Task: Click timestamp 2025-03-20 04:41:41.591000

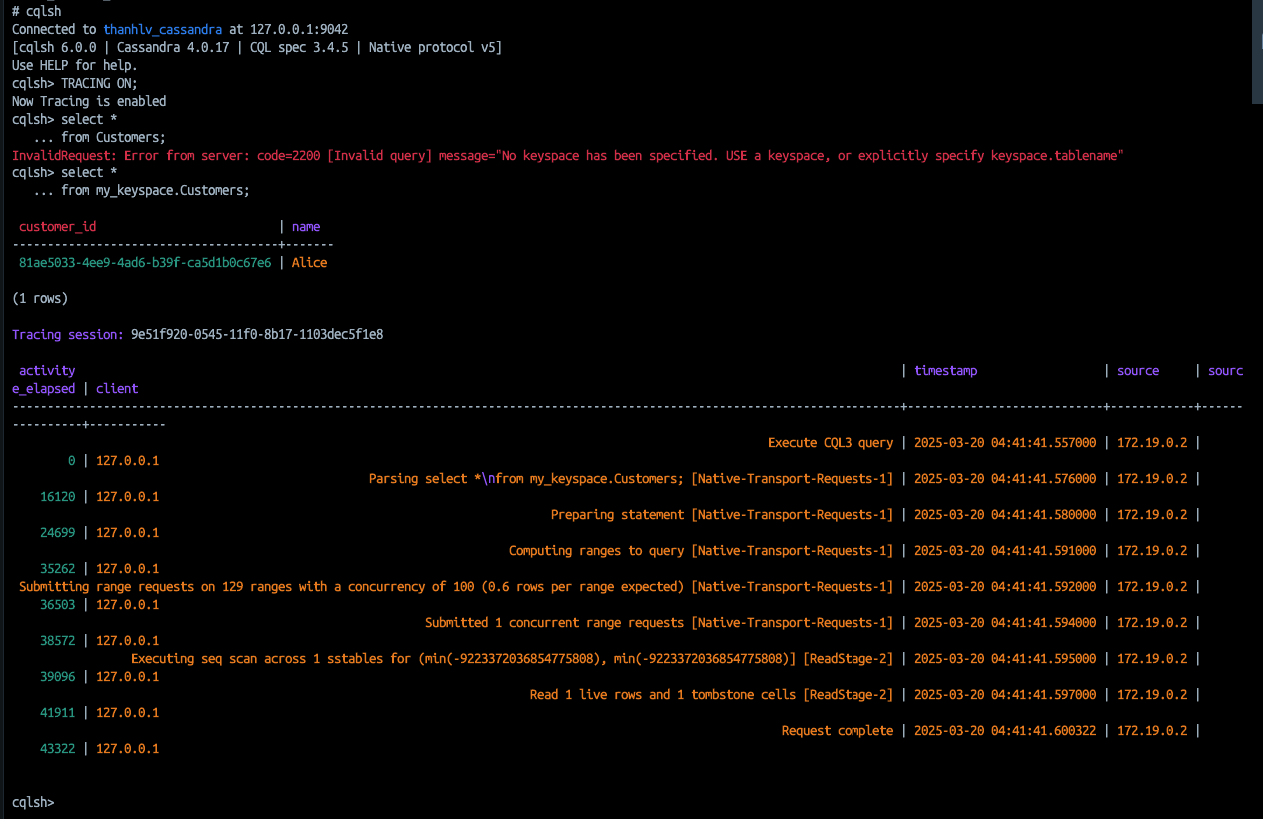Action: pyautogui.click(x=1005, y=552)
